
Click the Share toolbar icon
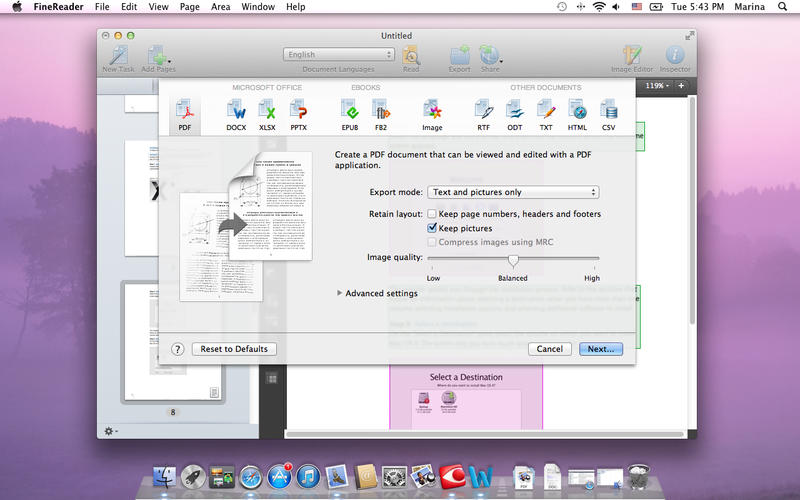490,59
